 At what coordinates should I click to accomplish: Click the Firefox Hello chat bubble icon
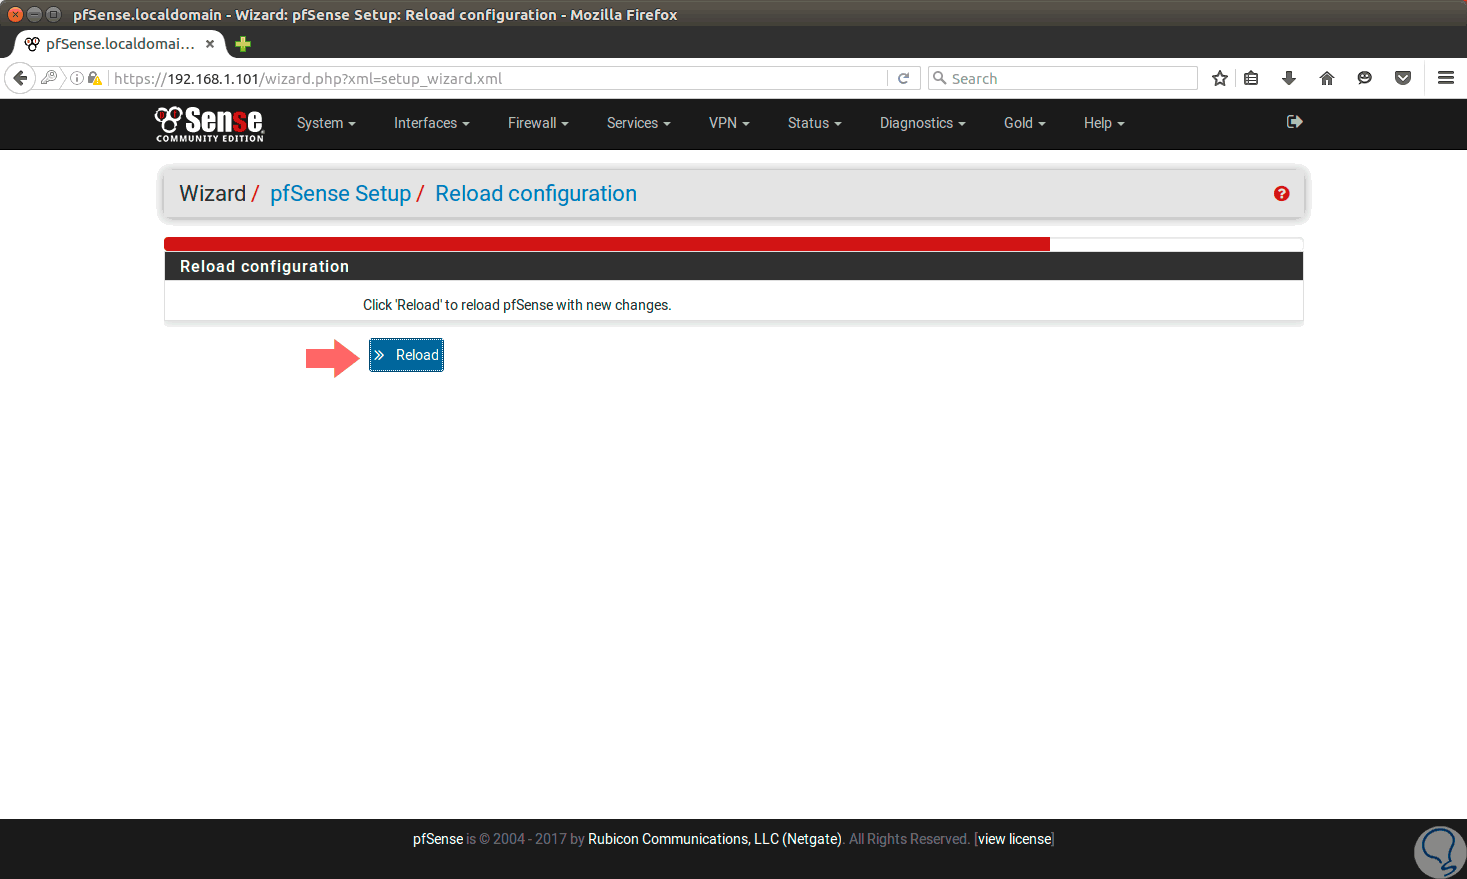(x=1365, y=78)
